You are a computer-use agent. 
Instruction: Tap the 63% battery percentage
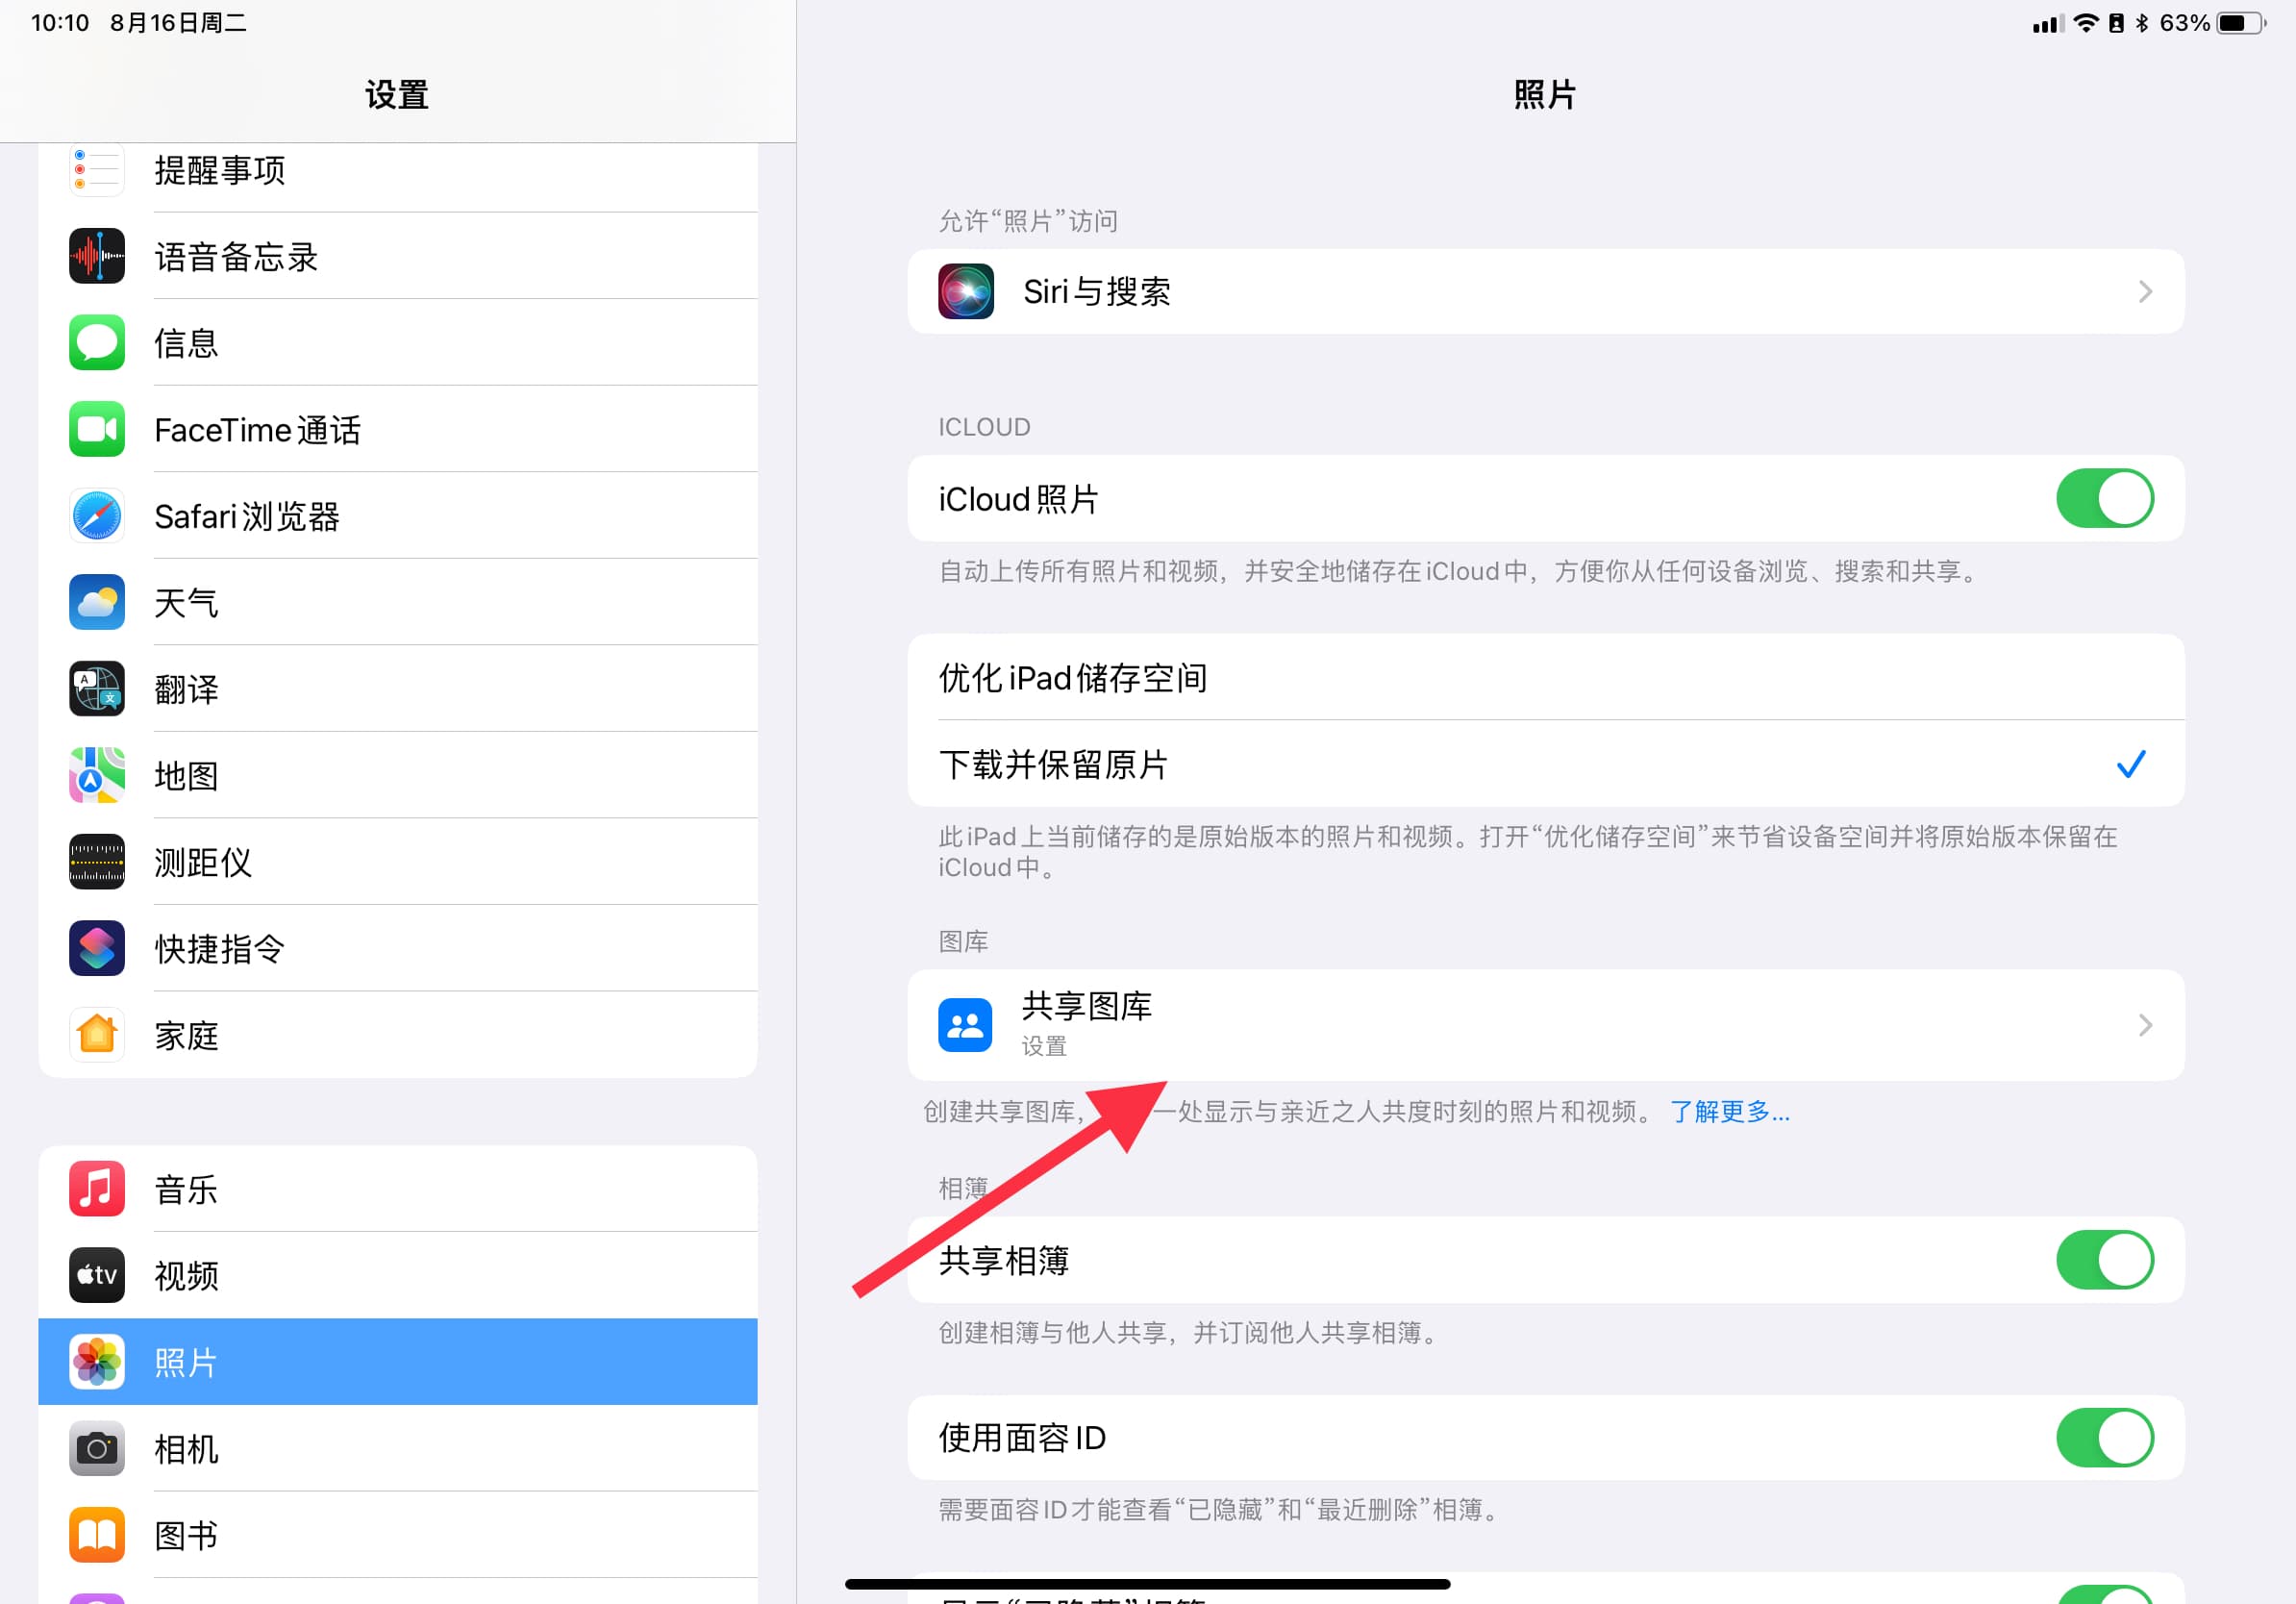[2184, 23]
